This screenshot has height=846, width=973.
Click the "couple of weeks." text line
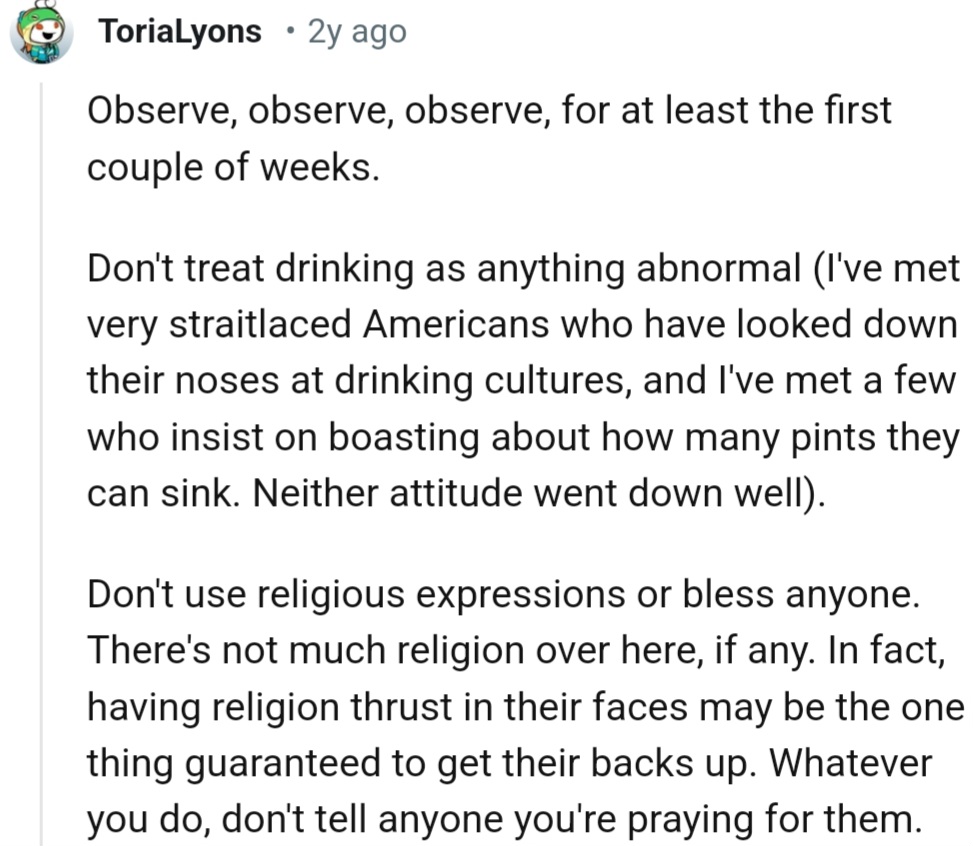(233, 165)
